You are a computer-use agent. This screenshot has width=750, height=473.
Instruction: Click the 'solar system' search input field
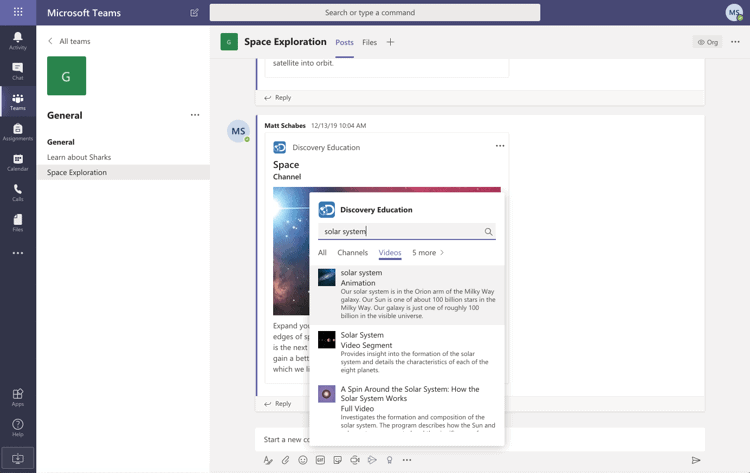(x=400, y=232)
